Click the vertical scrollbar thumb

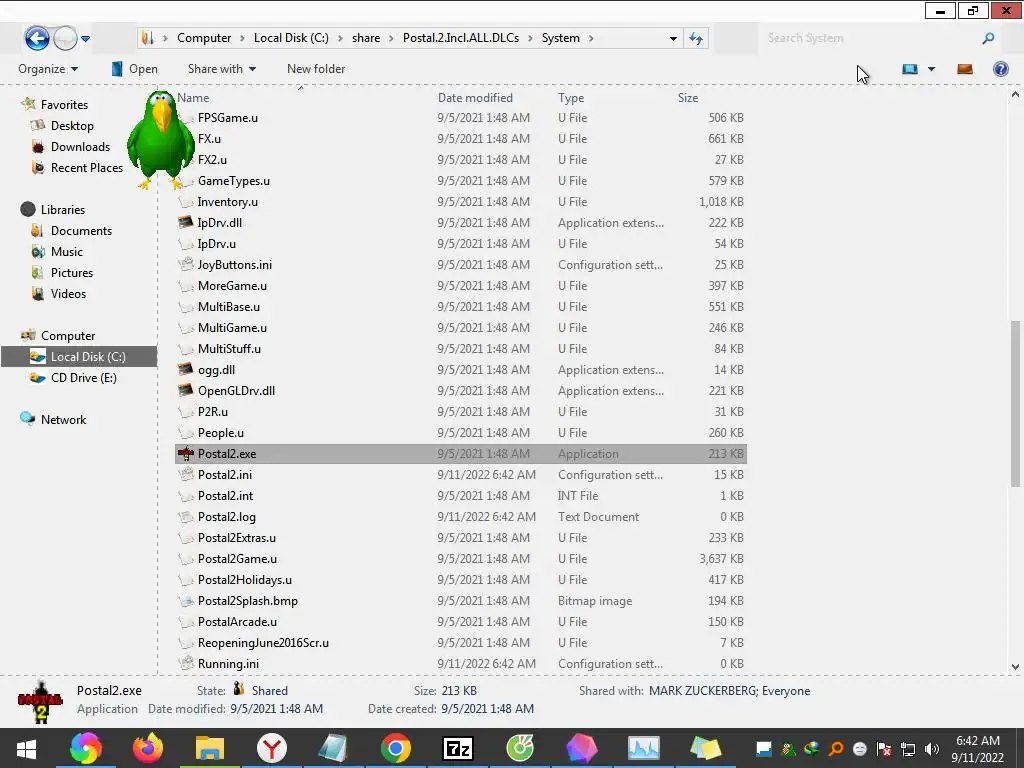coord(1015,403)
